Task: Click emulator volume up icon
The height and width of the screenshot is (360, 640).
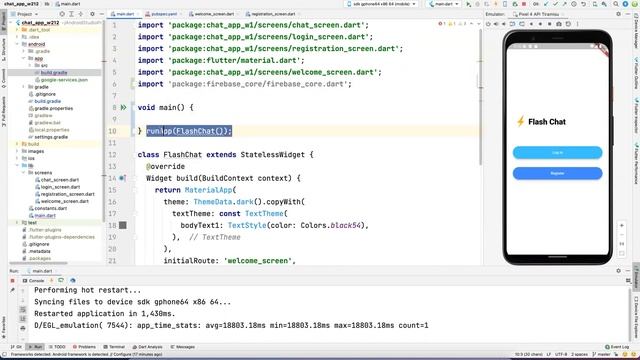Action: (496, 24)
